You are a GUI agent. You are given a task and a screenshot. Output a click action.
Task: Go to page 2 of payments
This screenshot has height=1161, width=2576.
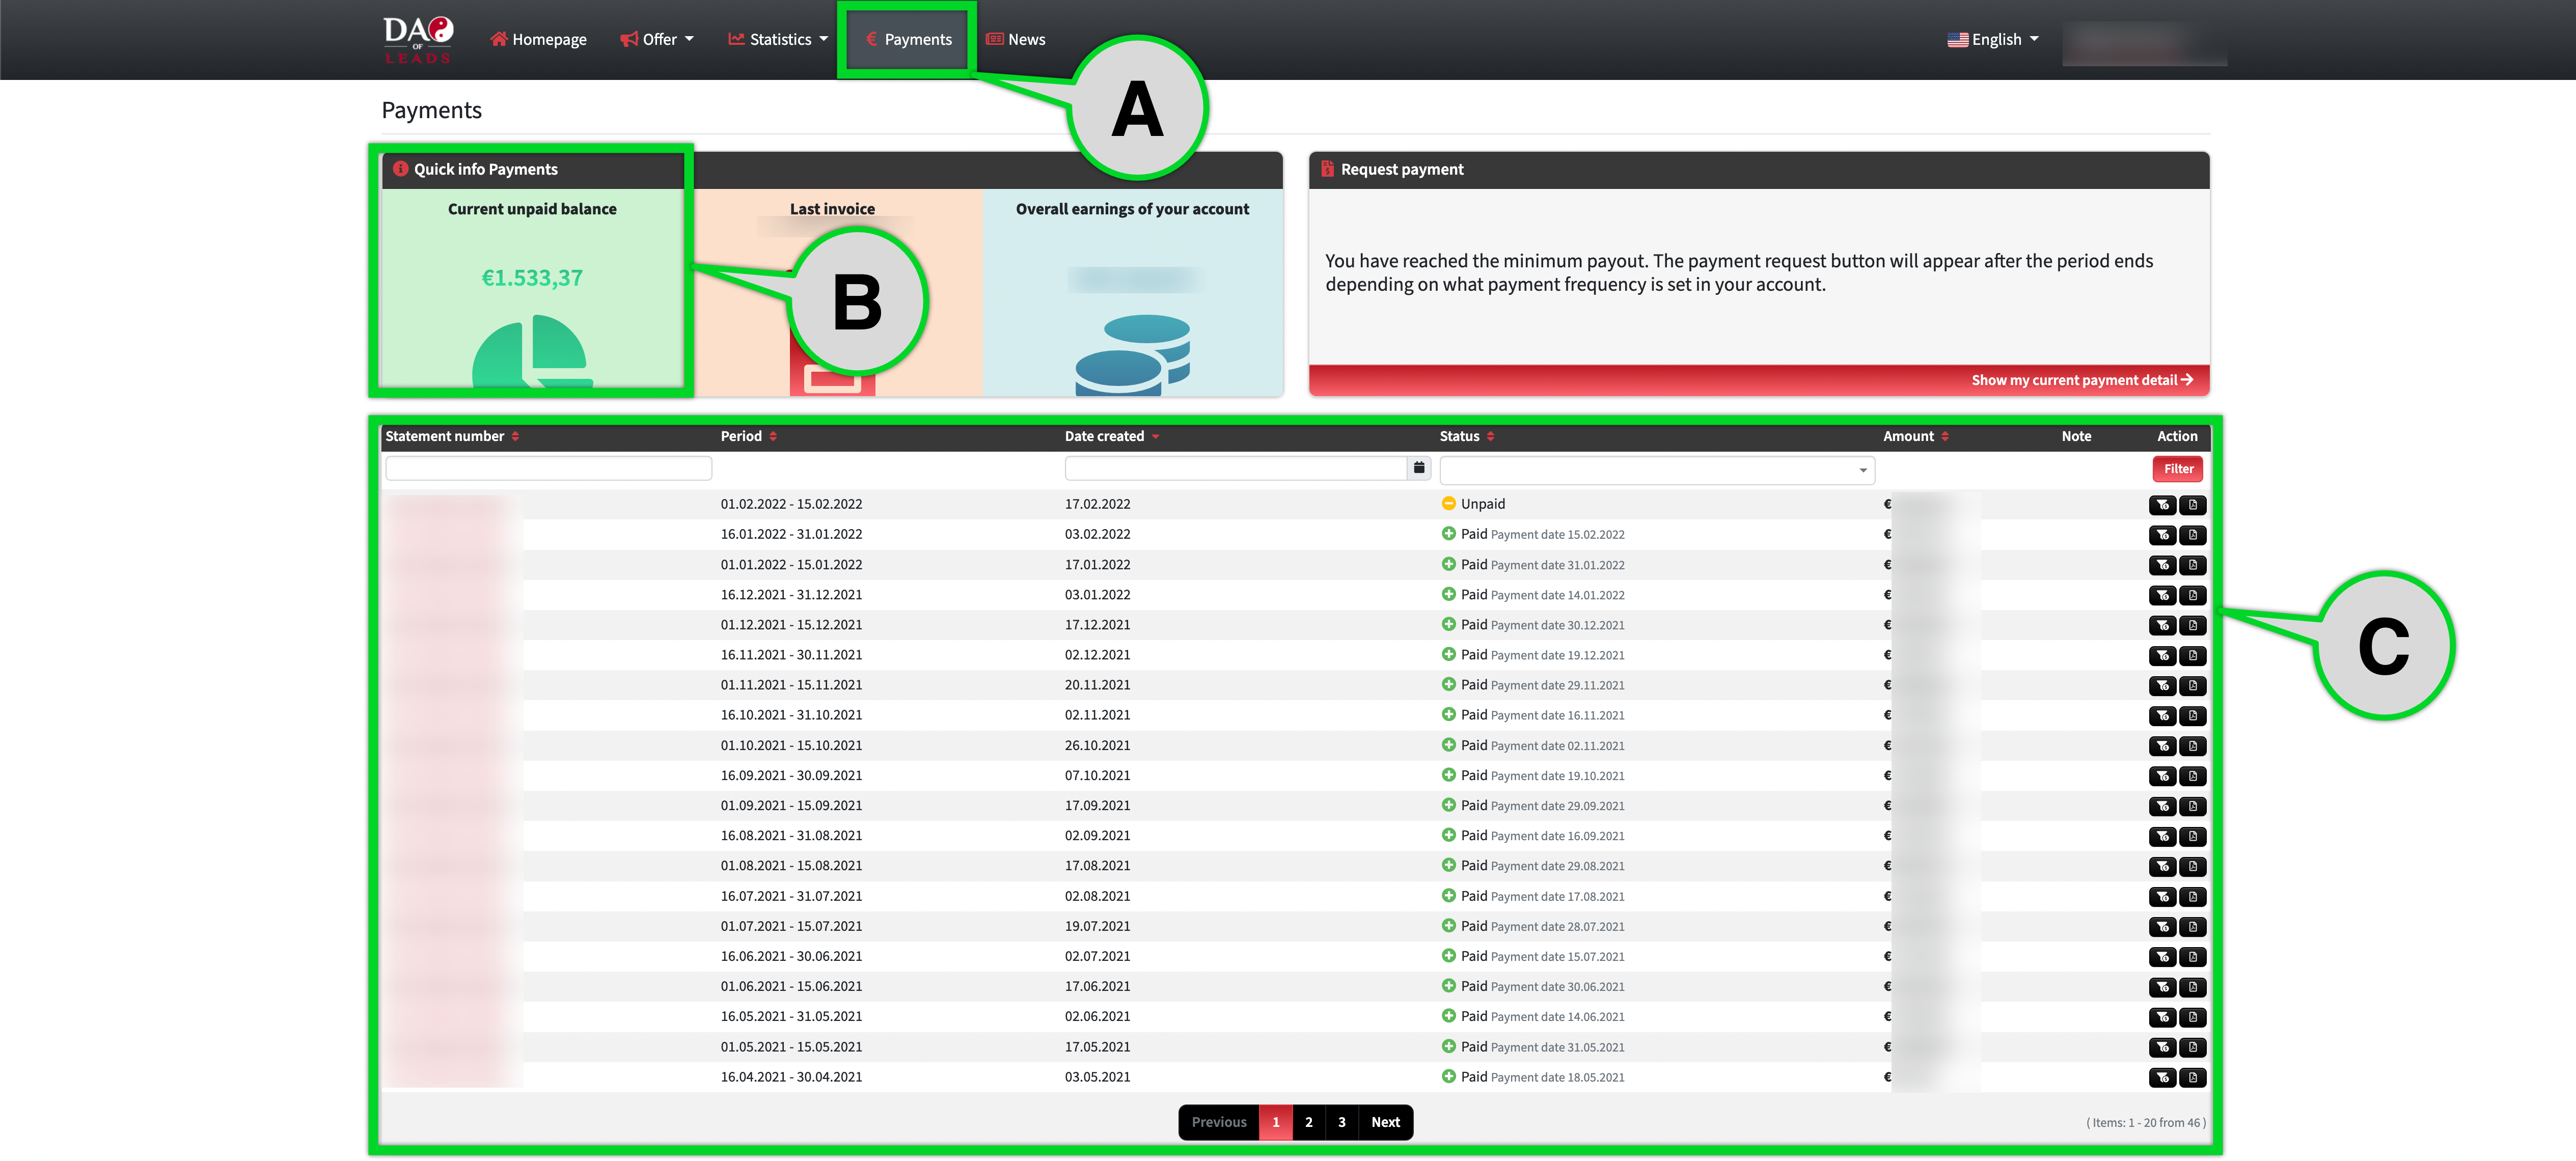point(1308,1122)
